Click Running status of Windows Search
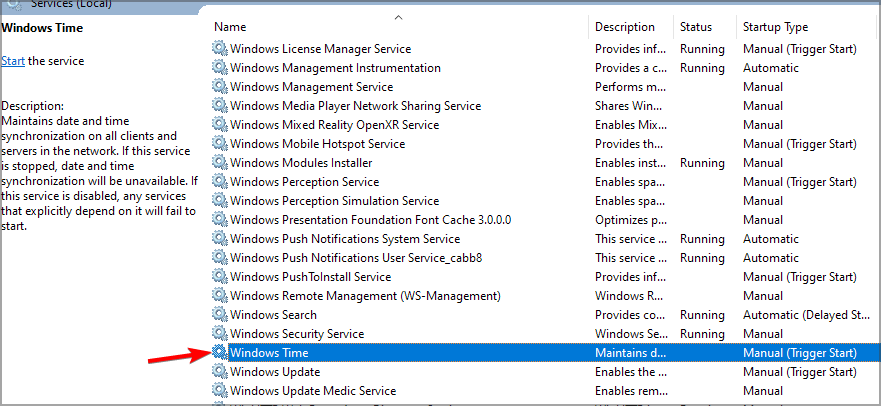Screen dimensions: 881x406 pos(702,314)
